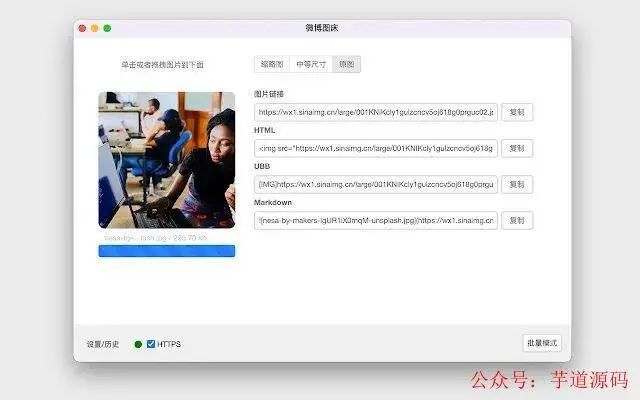Image resolution: width=640 pixels, height=400 pixels.
Task: Focus the UBB code field
Action: pos(376,184)
